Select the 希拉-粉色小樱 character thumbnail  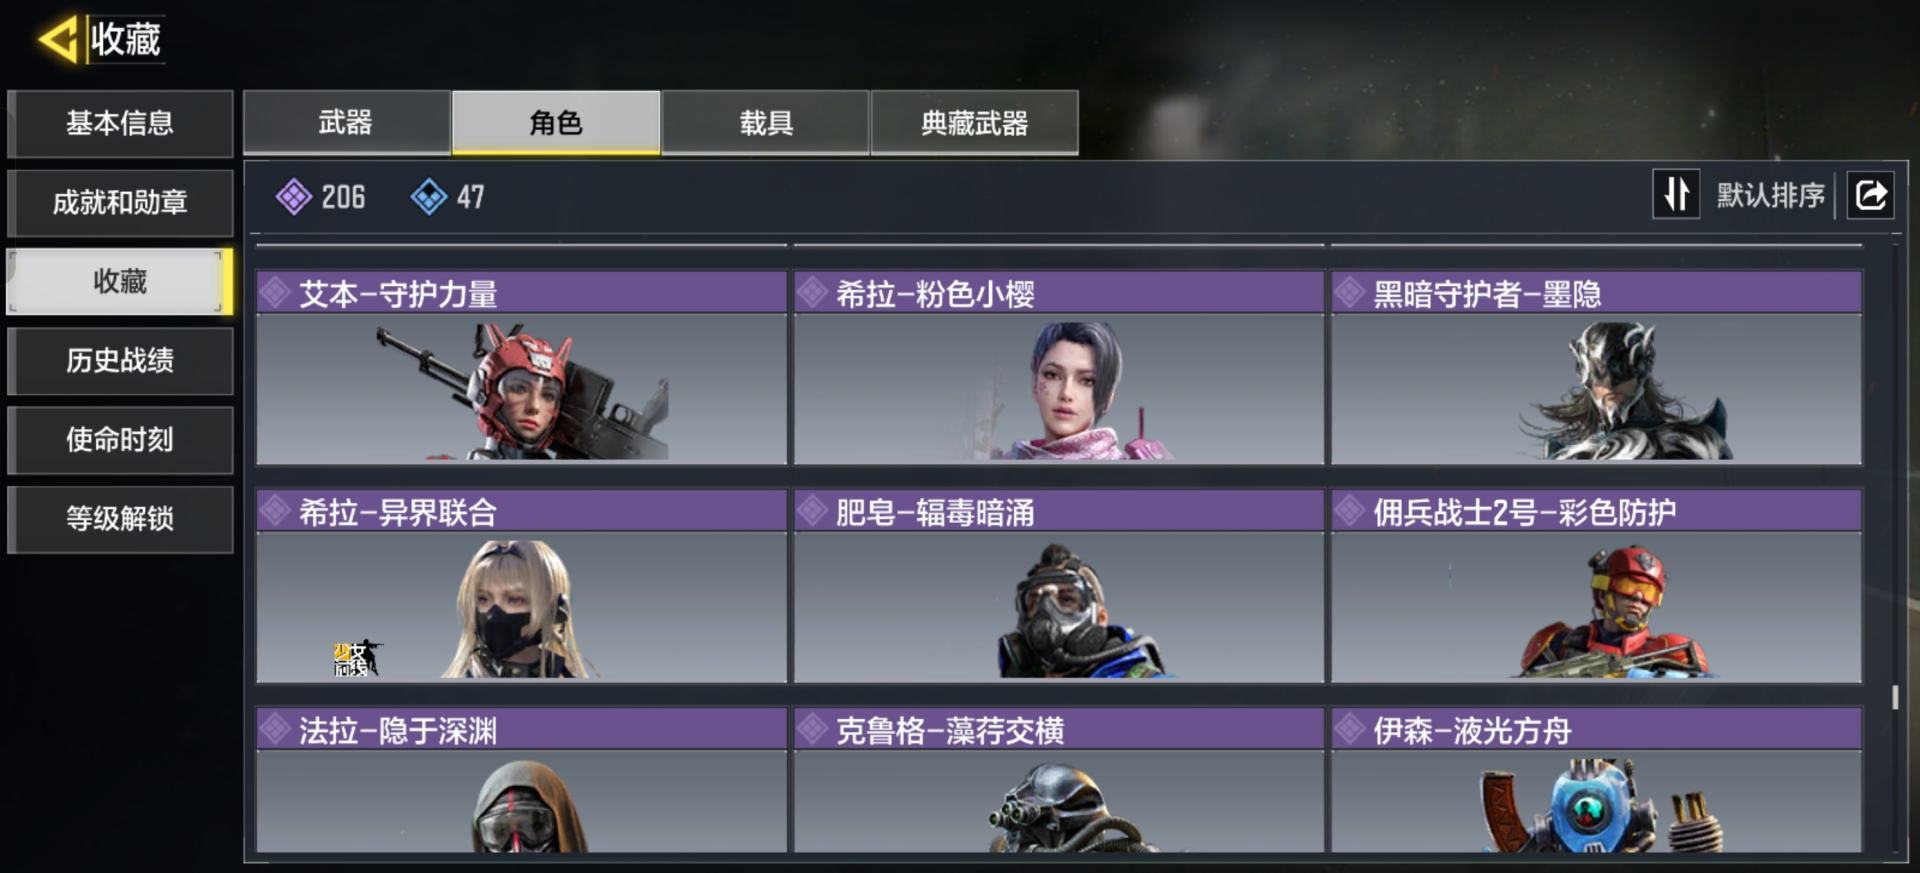[x=1059, y=389]
